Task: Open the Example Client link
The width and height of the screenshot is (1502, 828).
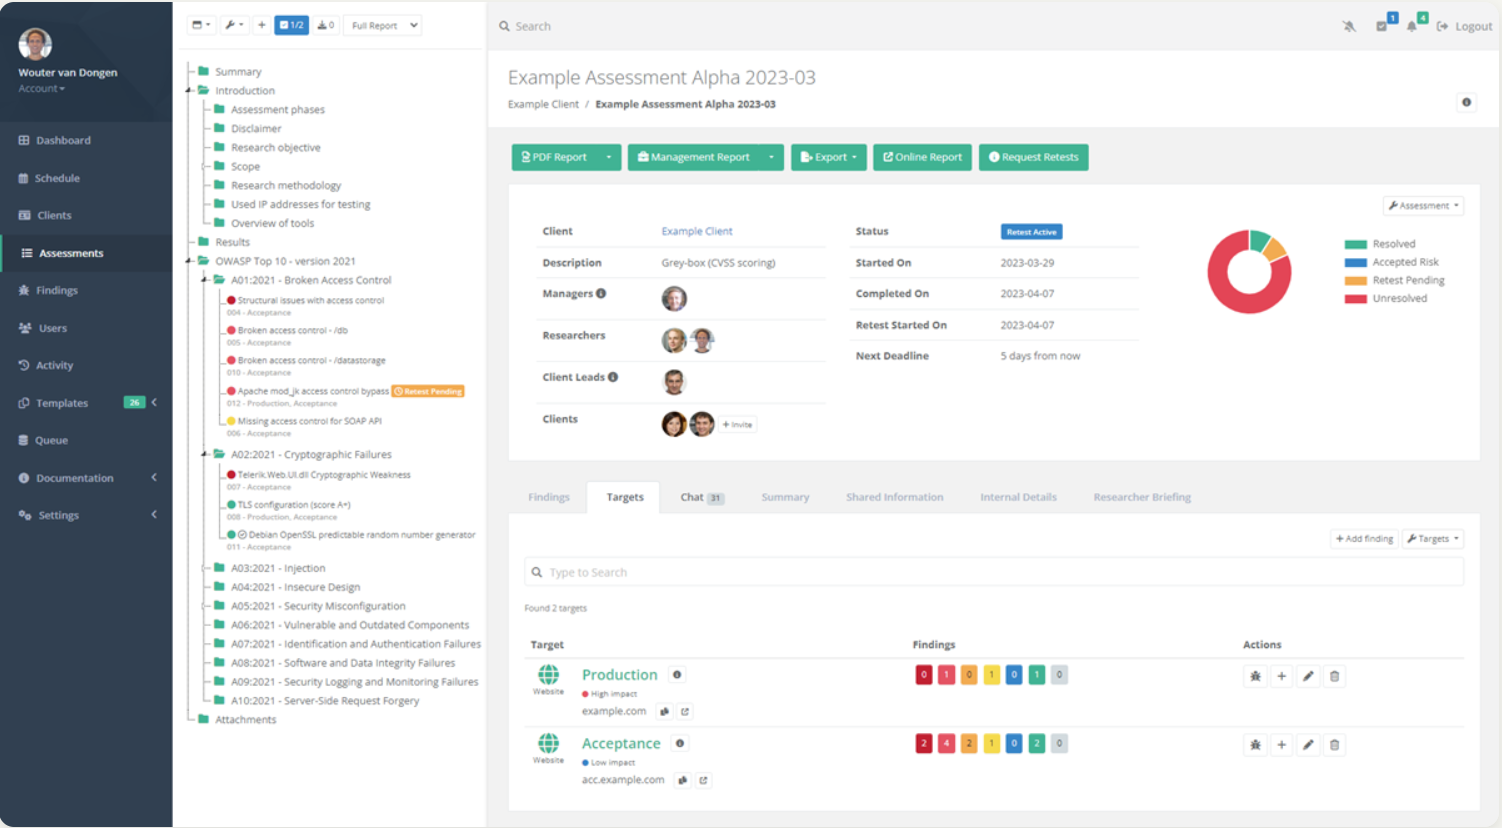Action: pyautogui.click(x=696, y=231)
